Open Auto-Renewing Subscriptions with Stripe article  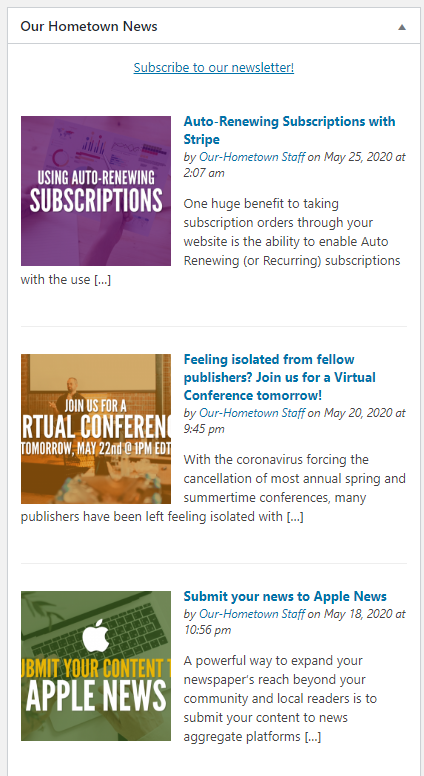pos(289,130)
